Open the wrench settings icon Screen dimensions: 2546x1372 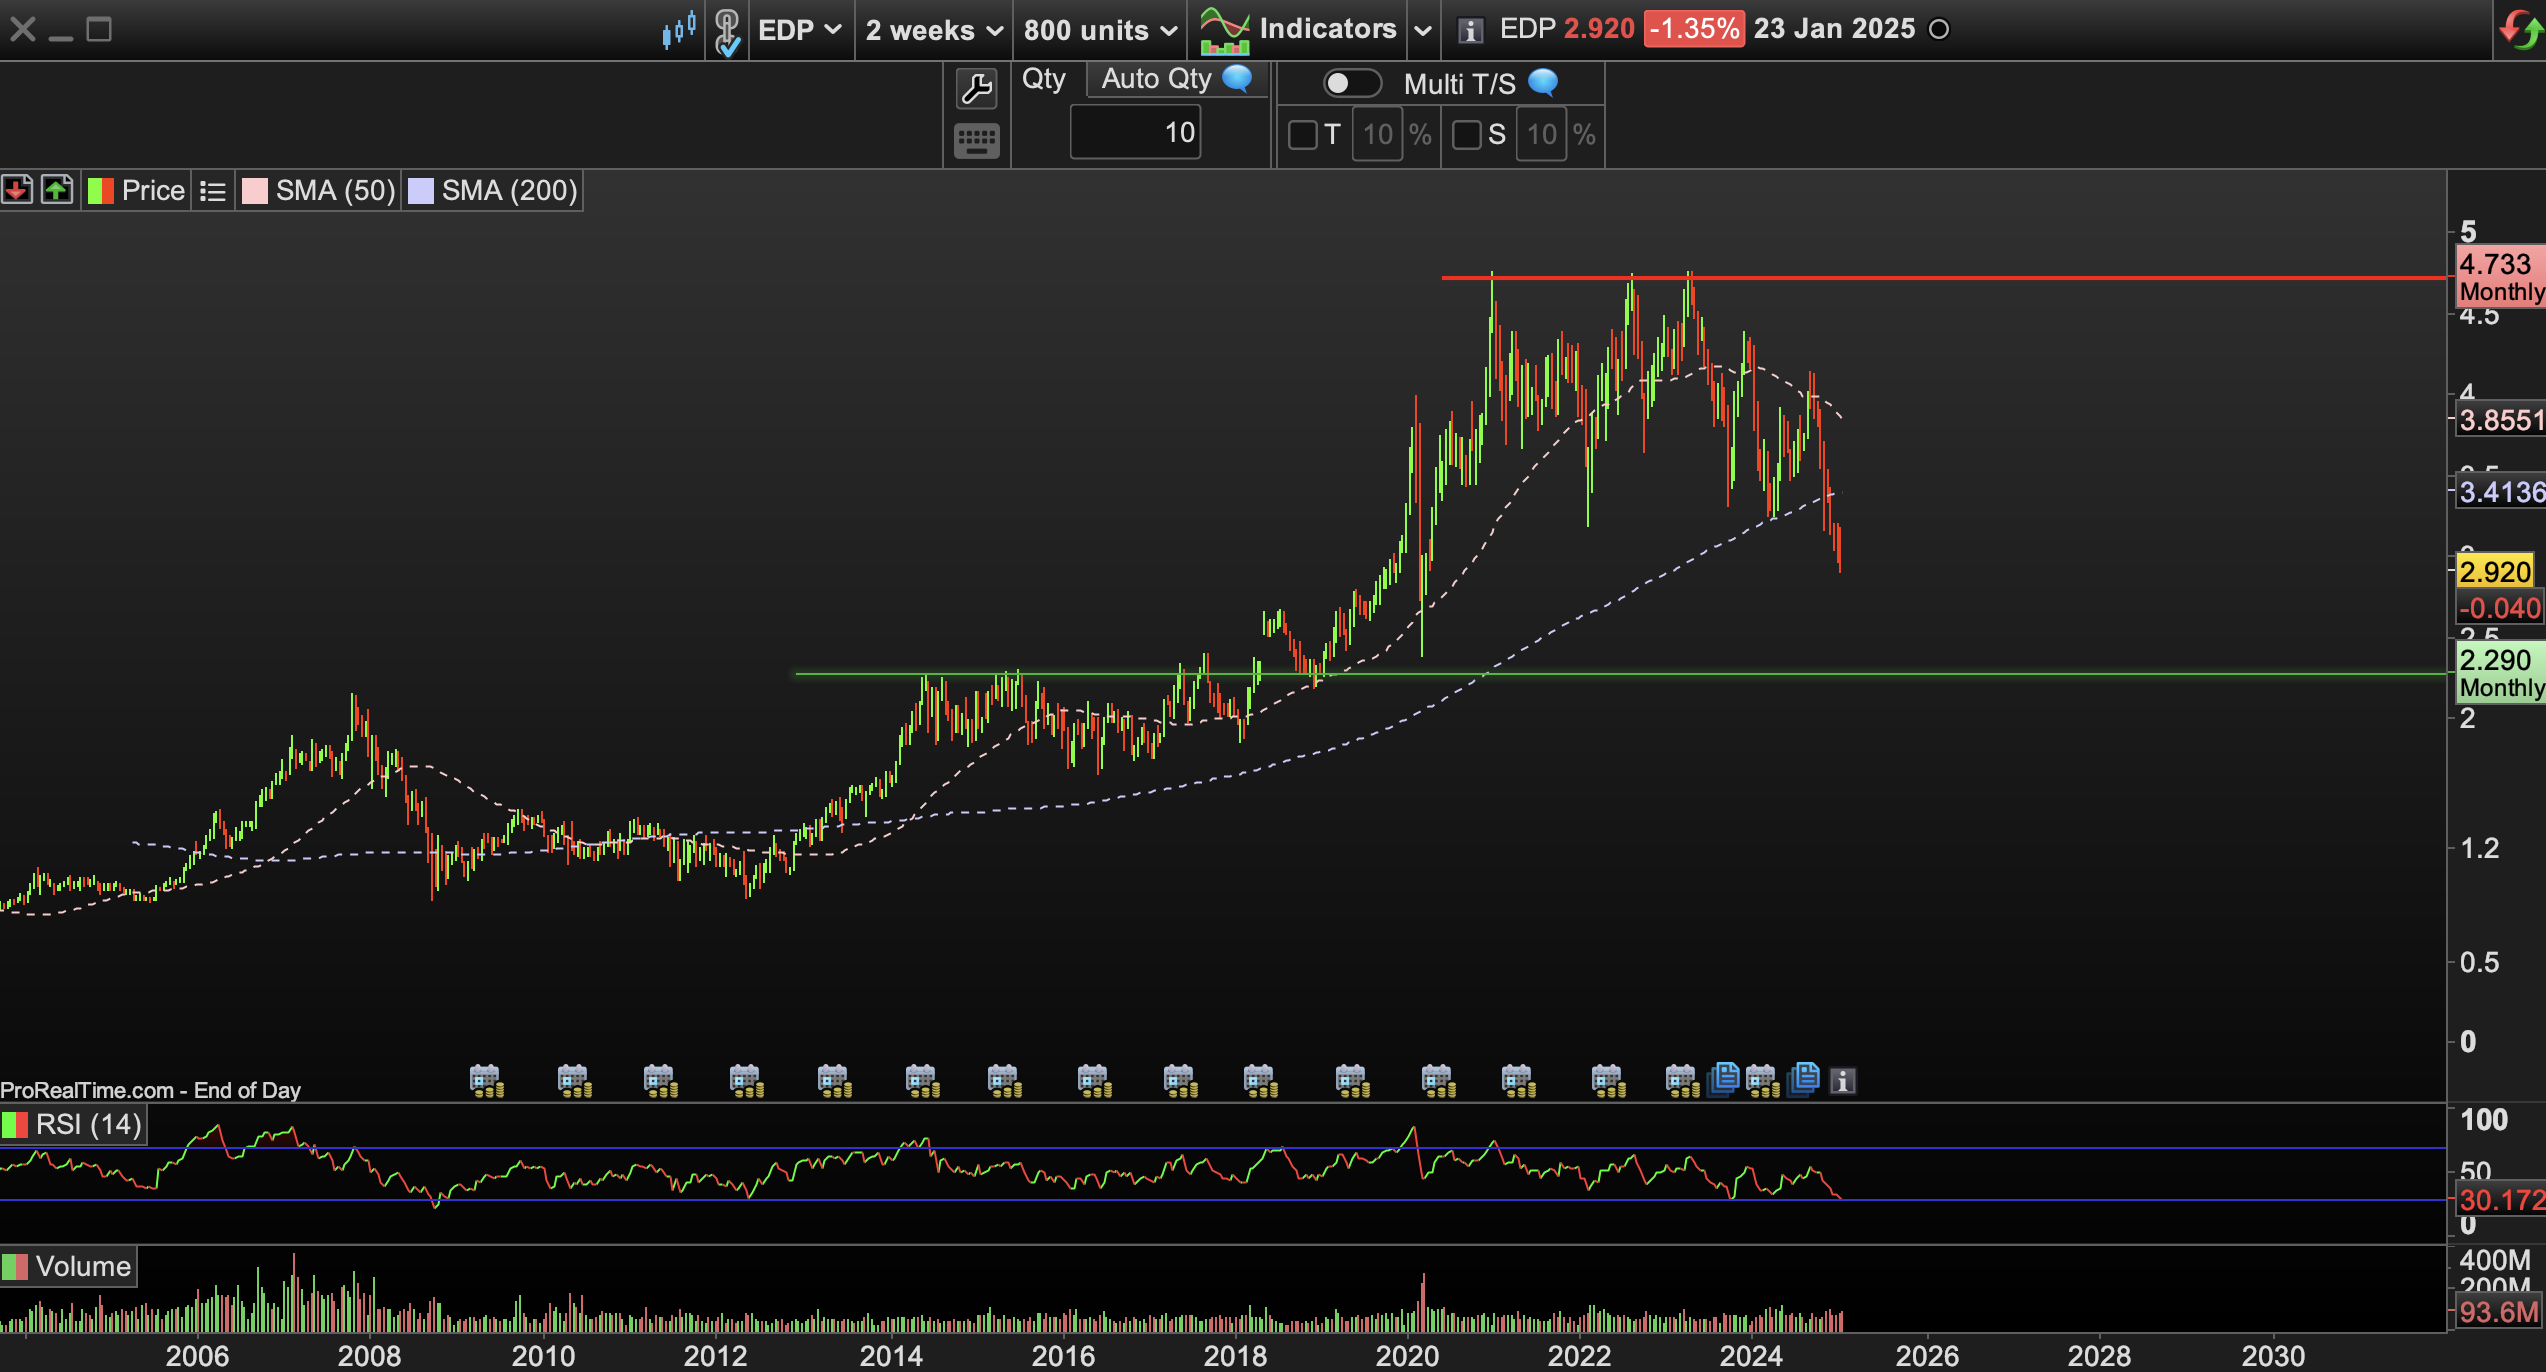pyautogui.click(x=976, y=90)
